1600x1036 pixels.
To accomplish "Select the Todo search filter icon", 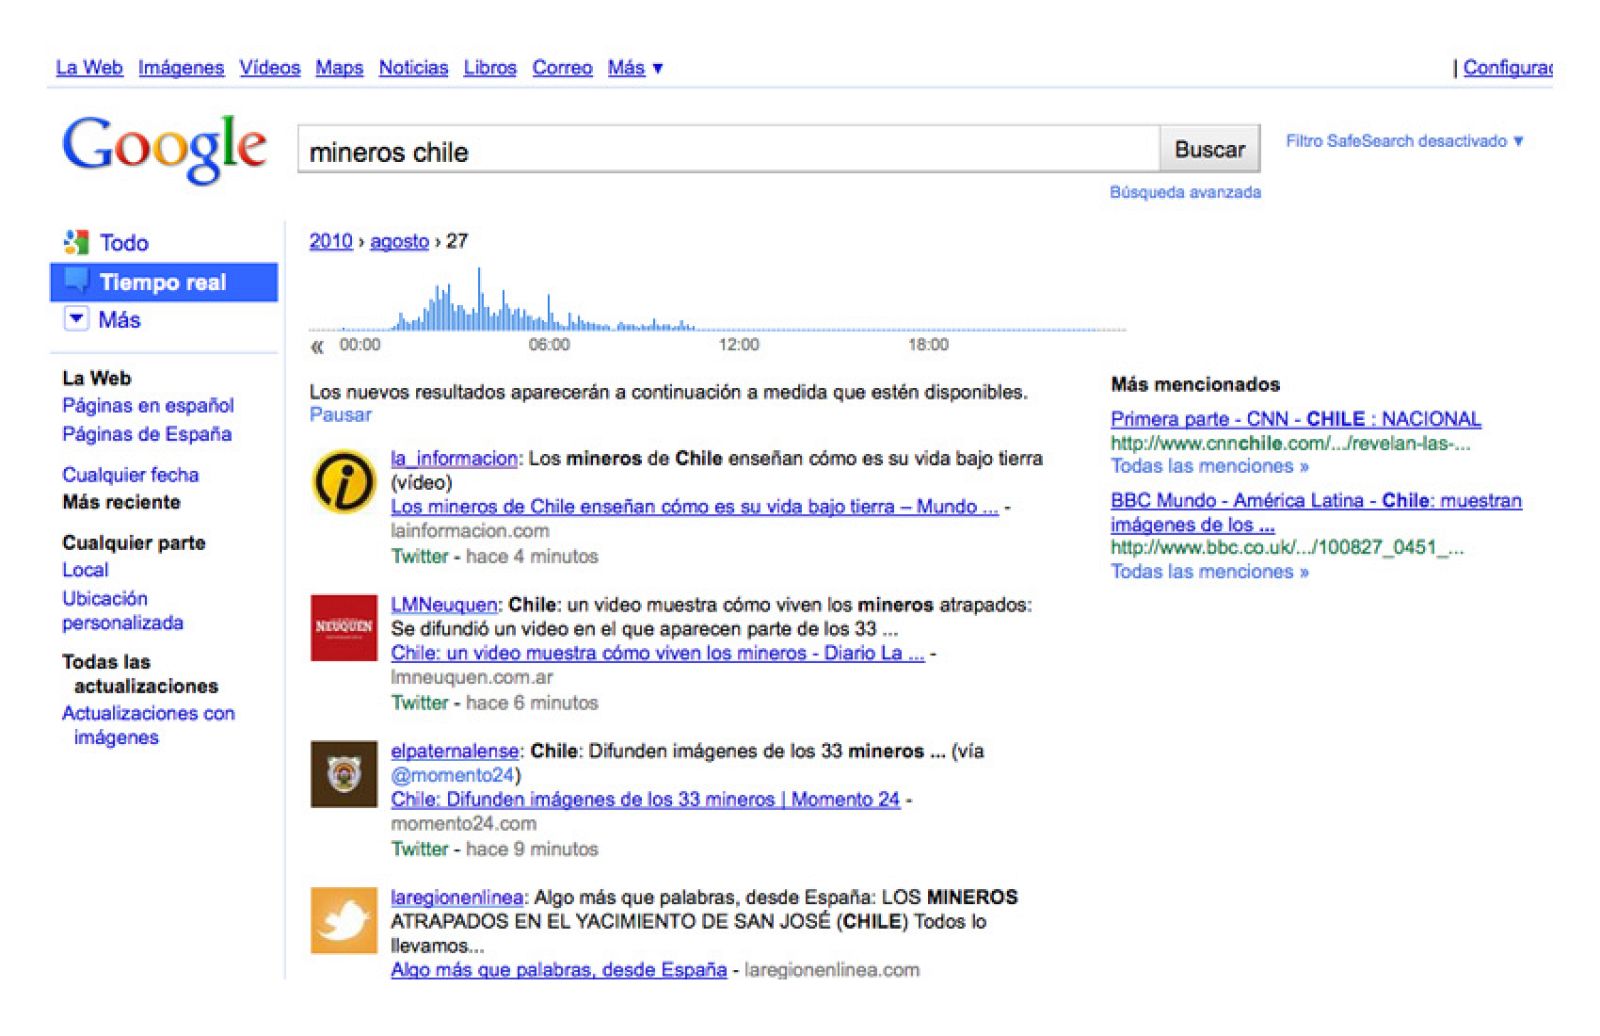I will [x=78, y=242].
